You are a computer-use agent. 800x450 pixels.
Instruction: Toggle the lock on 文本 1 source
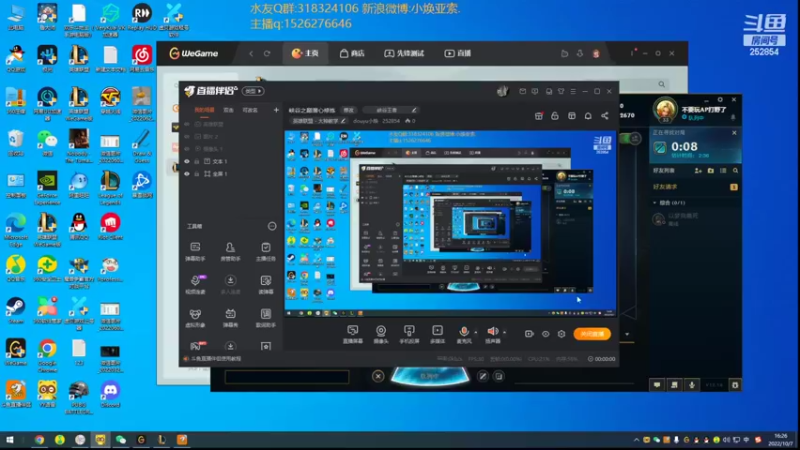pos(197,161)
